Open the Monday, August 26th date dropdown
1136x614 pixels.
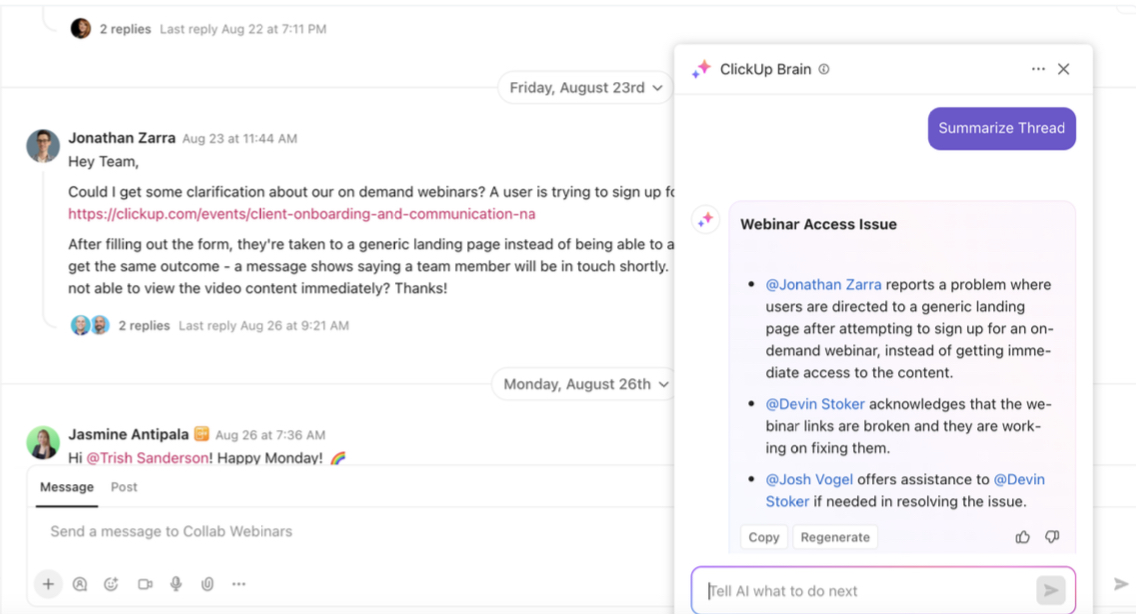click(x=584, y=383)
